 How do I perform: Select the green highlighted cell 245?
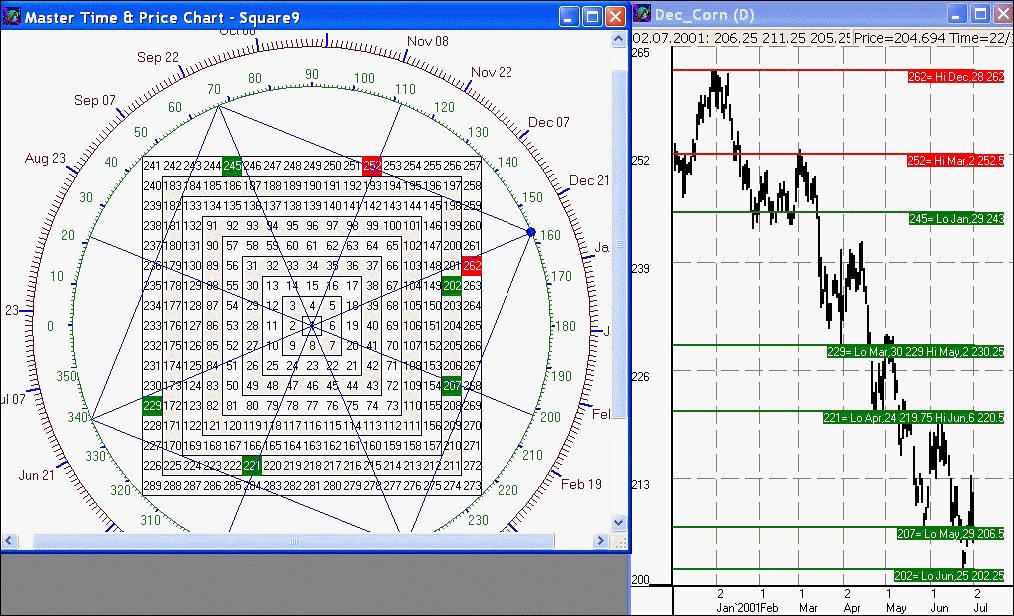tap(232, 166)
